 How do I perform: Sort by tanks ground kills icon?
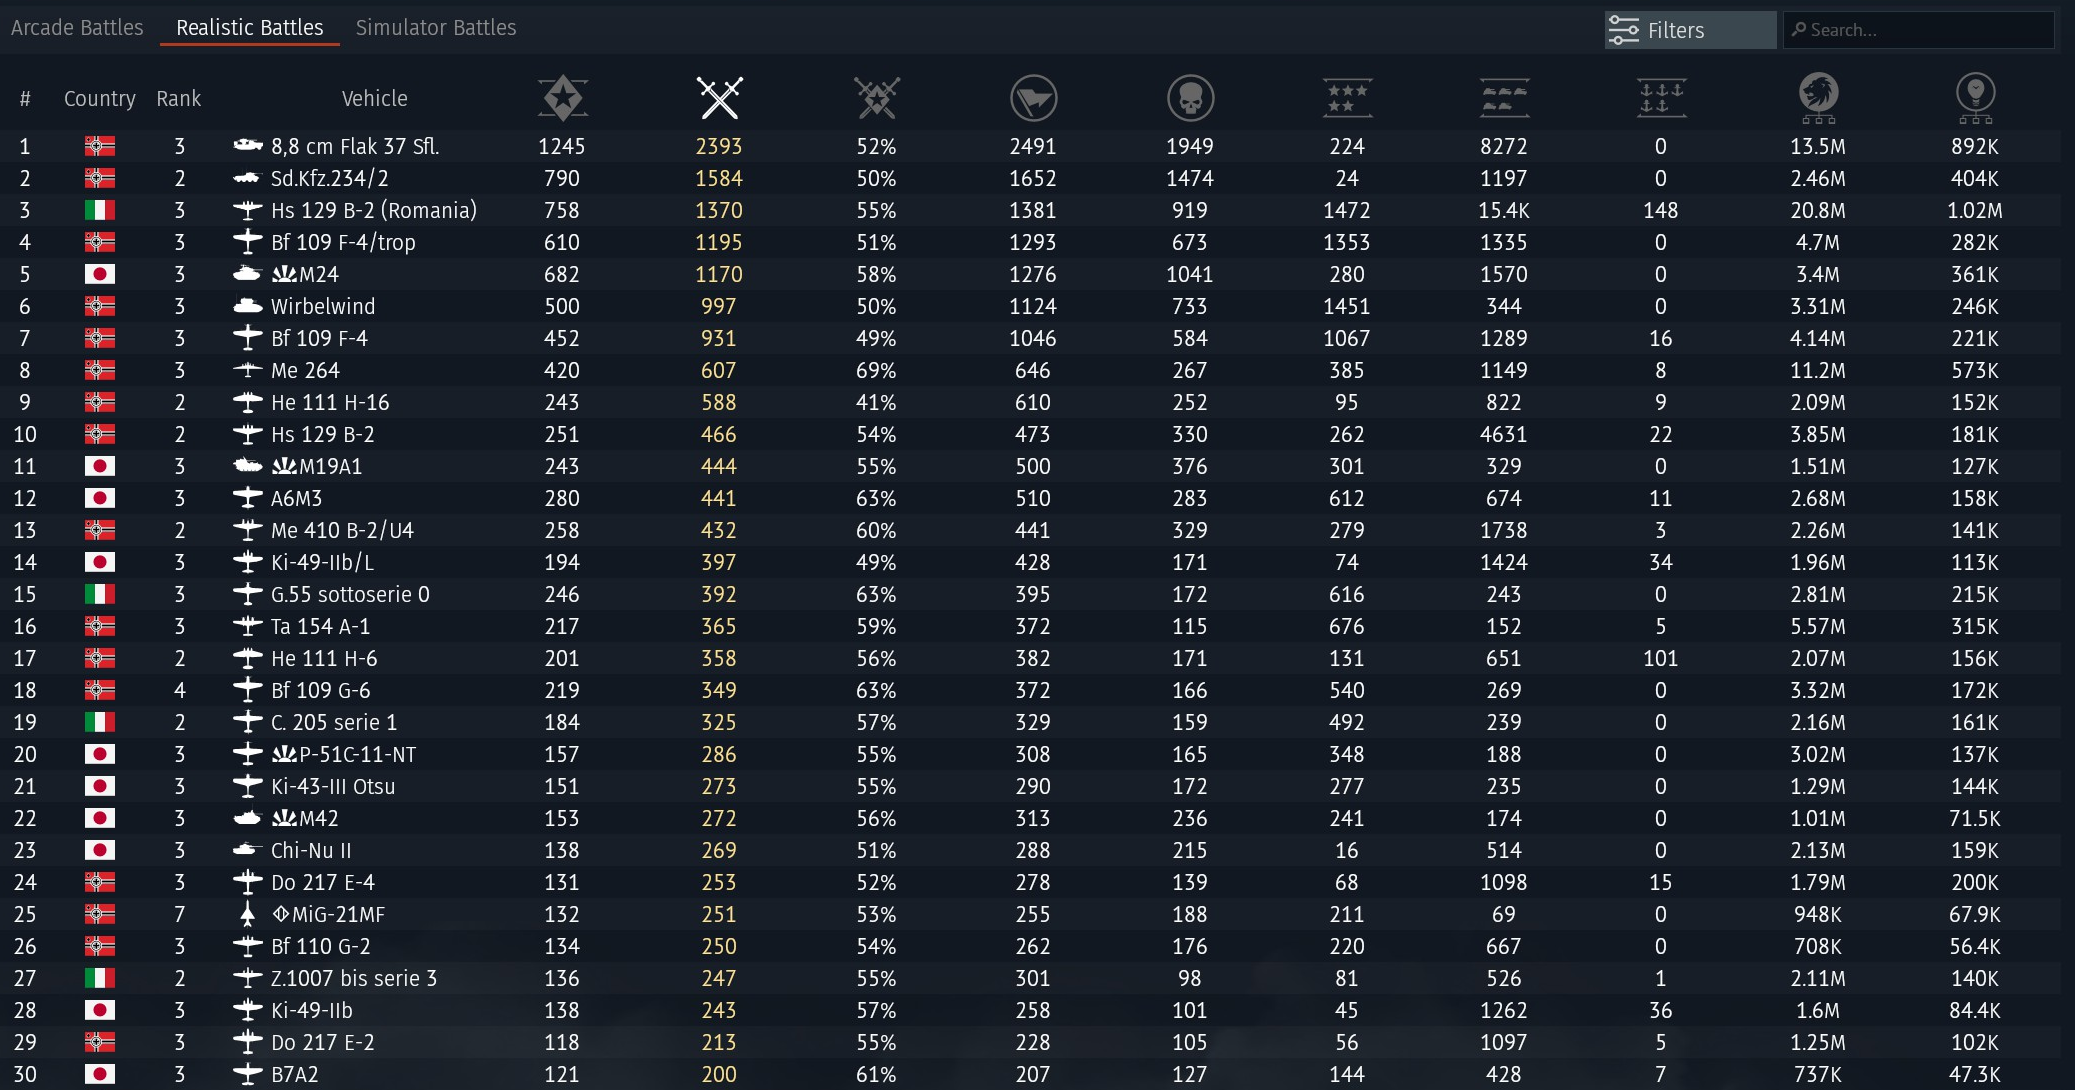point(1504,98)
